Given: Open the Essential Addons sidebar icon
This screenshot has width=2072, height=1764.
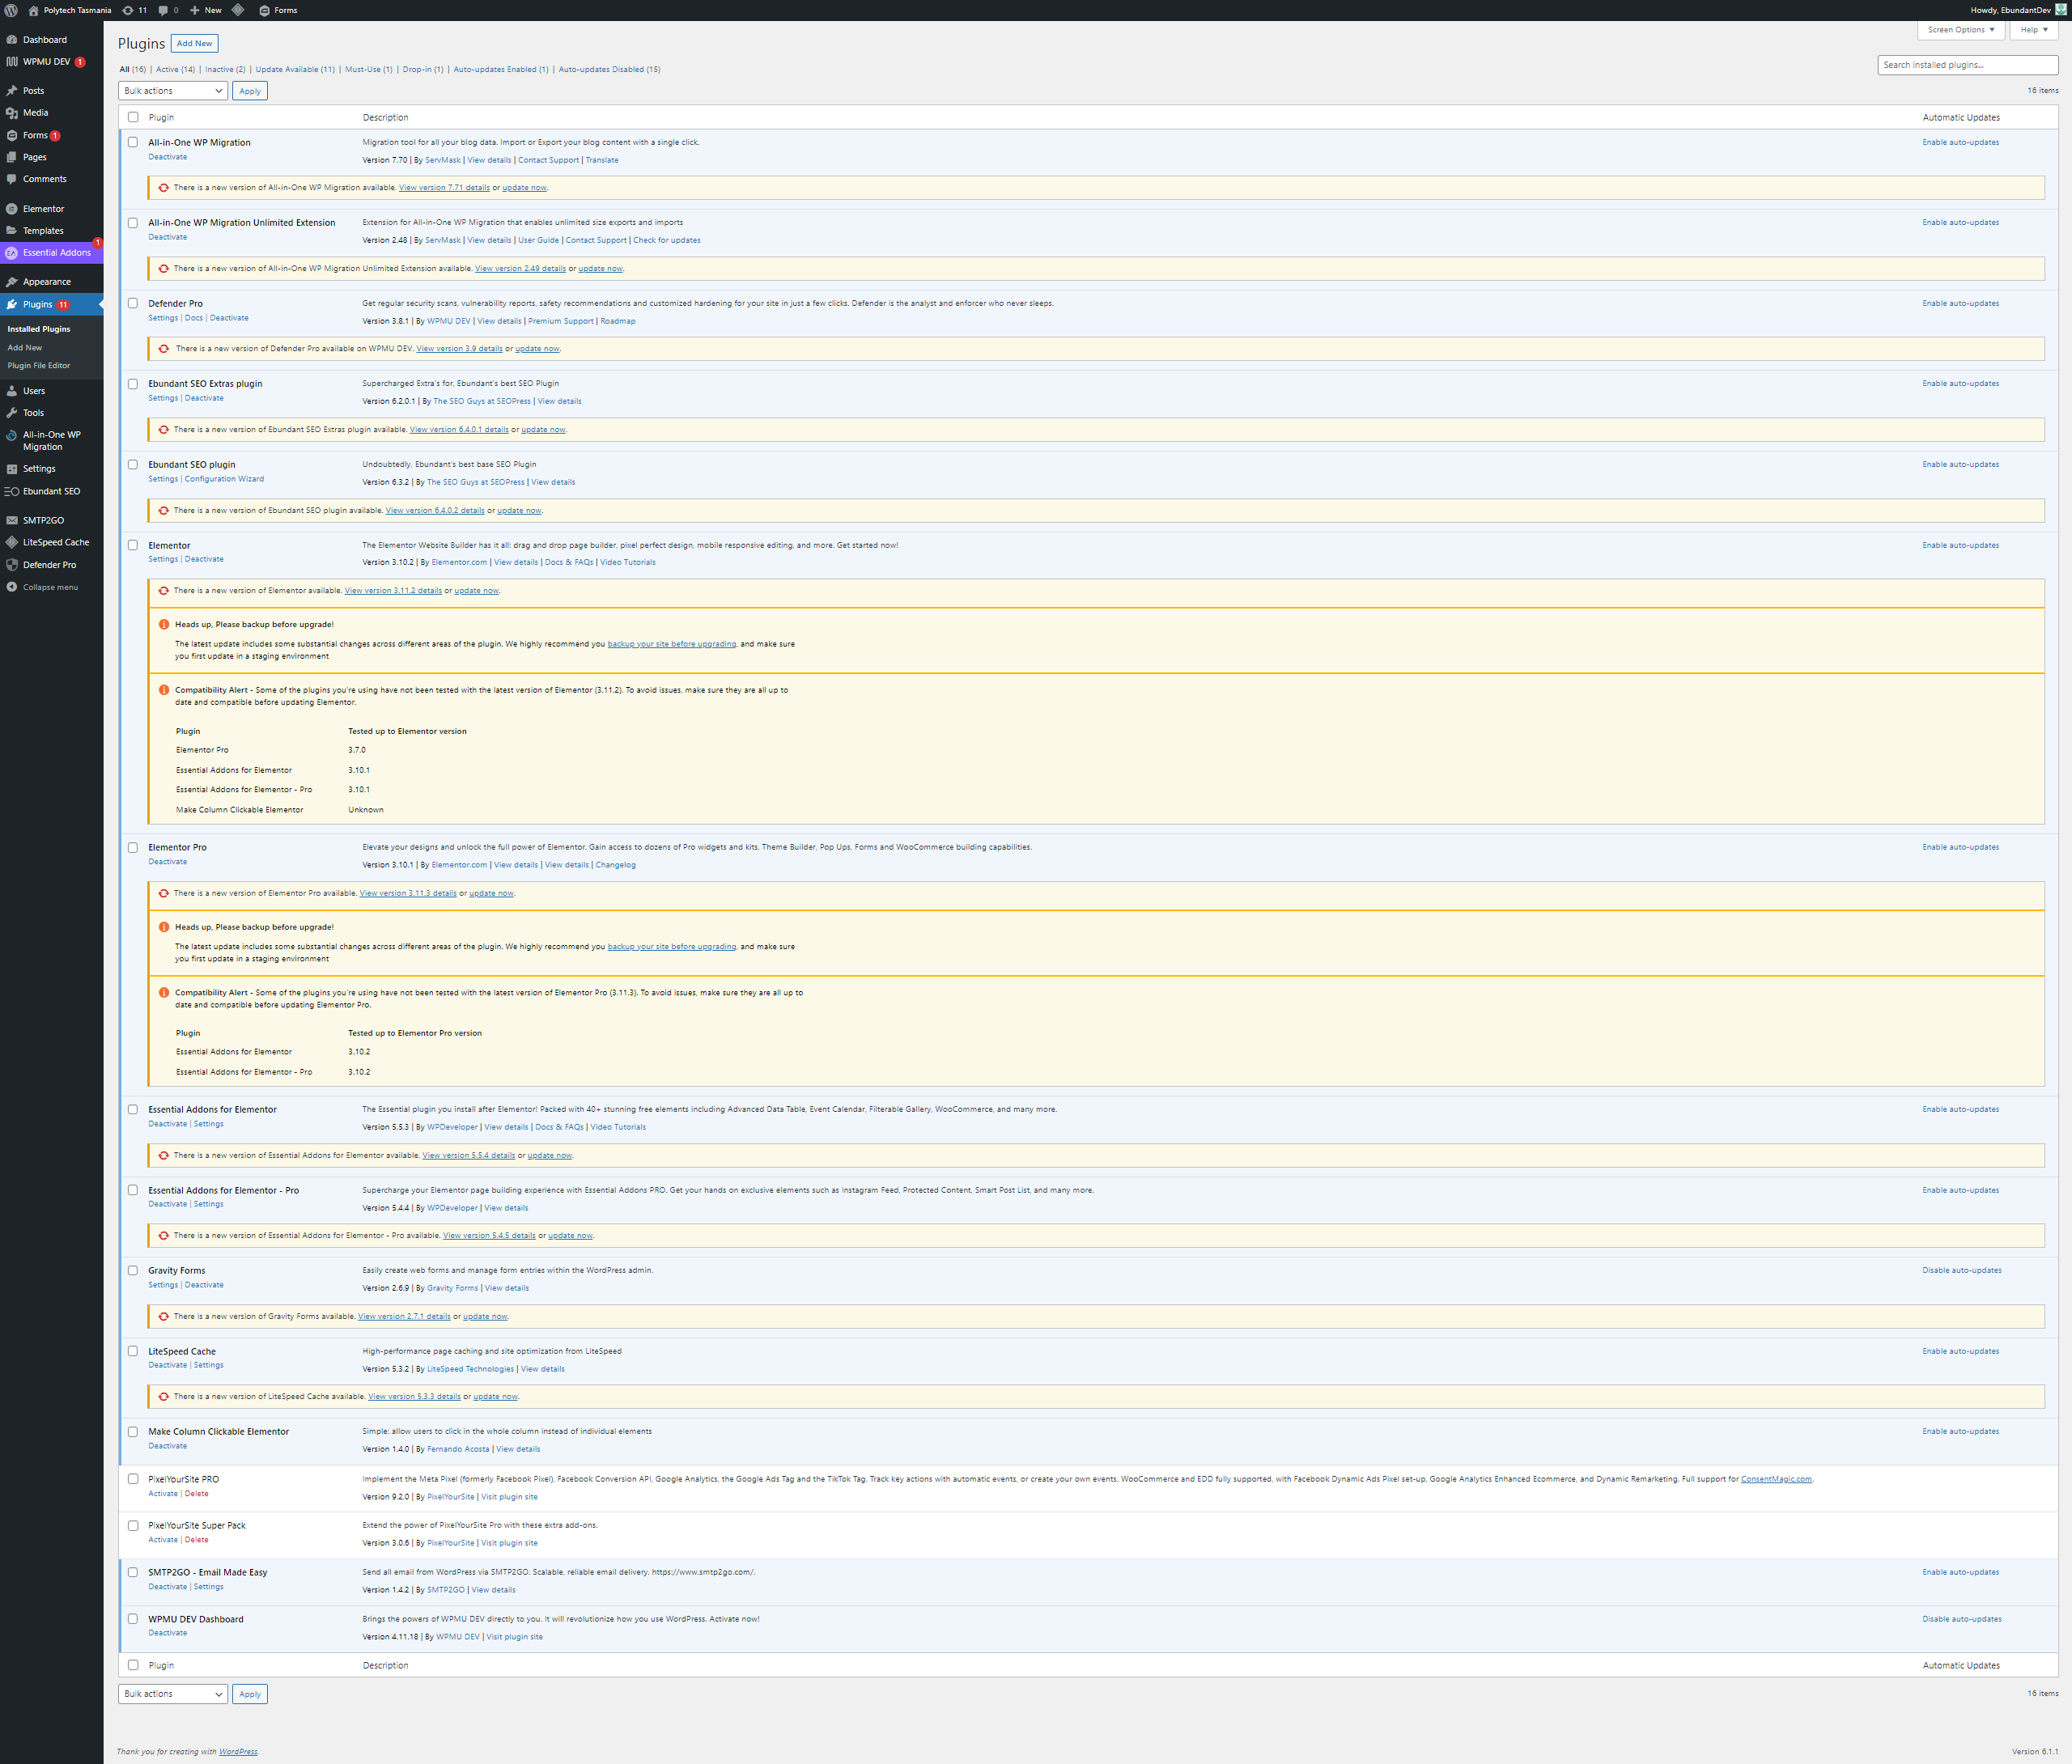Looking at the screenshot, I should (x=11, y=253).
